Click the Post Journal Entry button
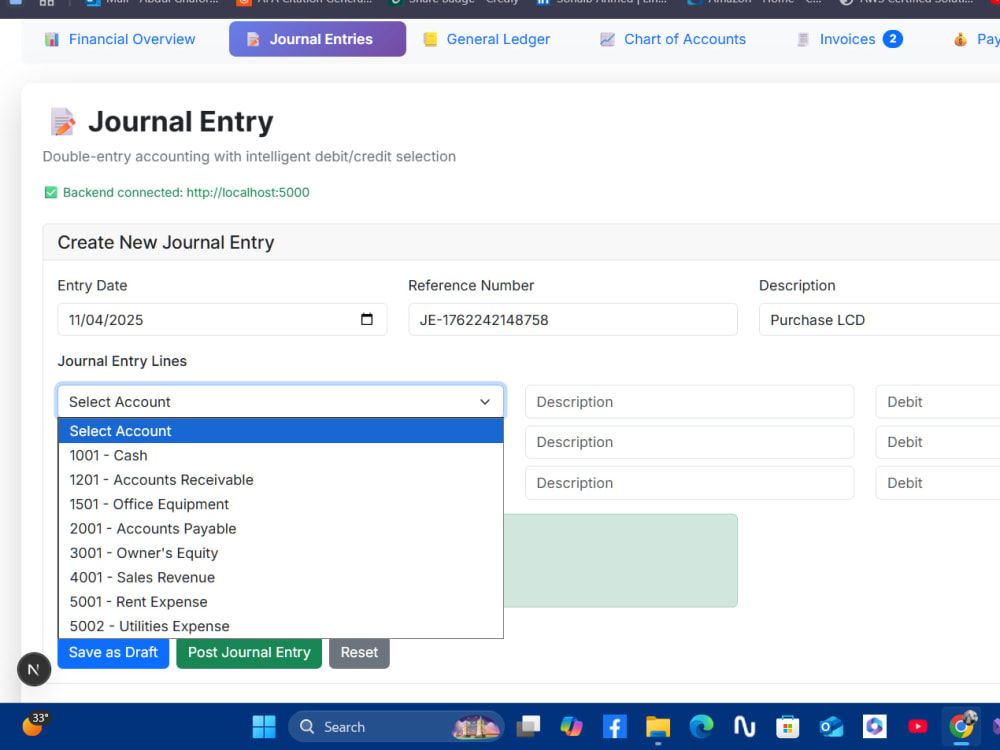1000x750 pixels. 249,652
